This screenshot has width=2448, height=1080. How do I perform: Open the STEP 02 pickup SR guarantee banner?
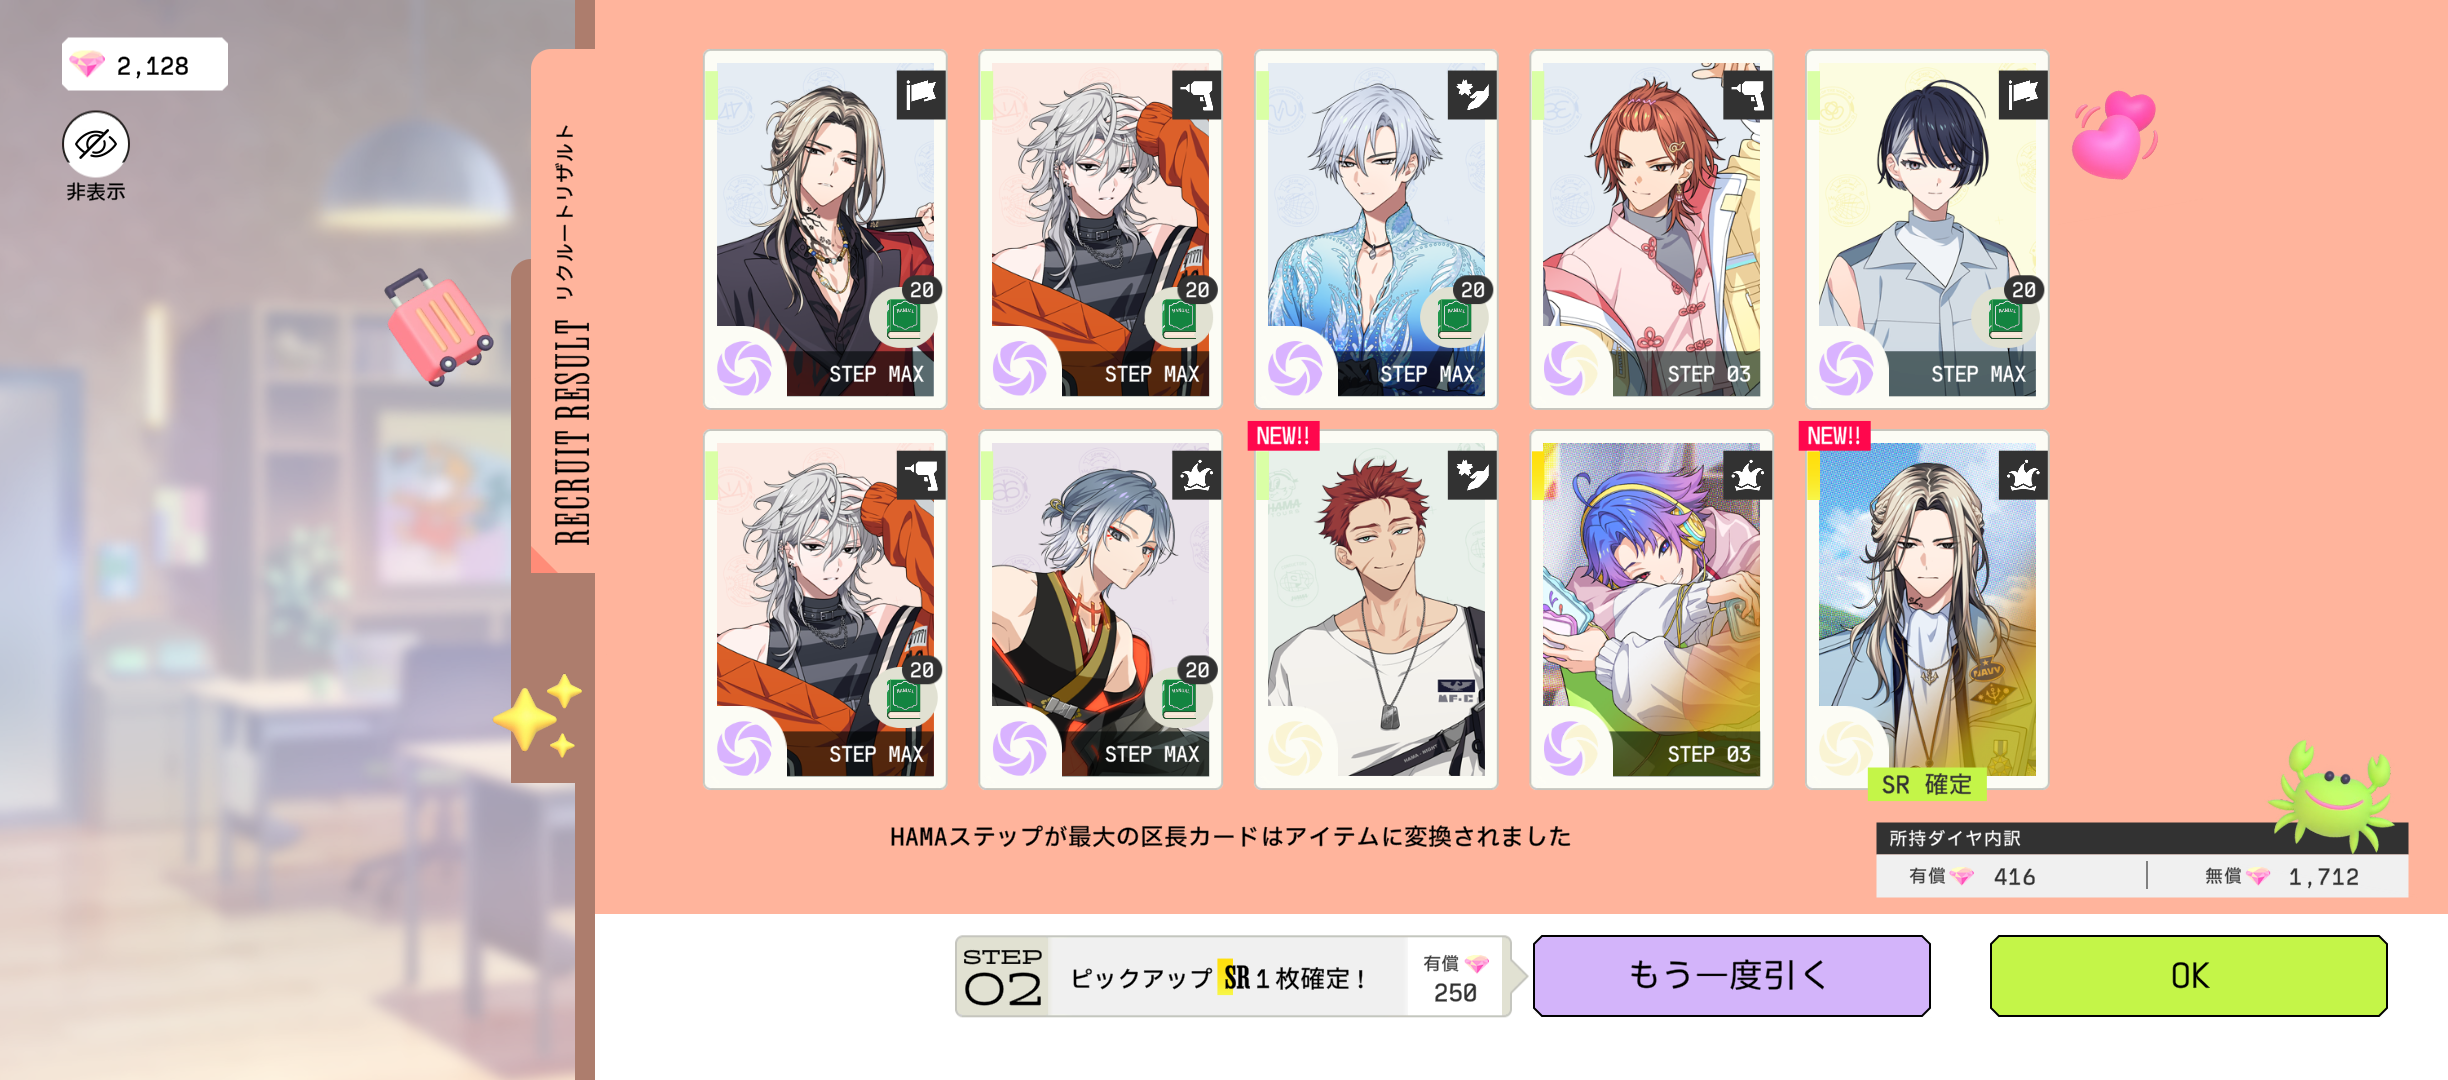click(x=1232, y=976)
